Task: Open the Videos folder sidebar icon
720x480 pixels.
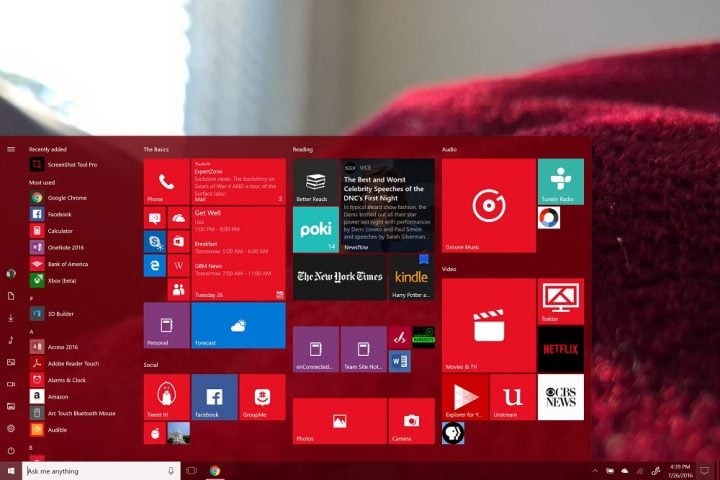Action: click(11, 384)
